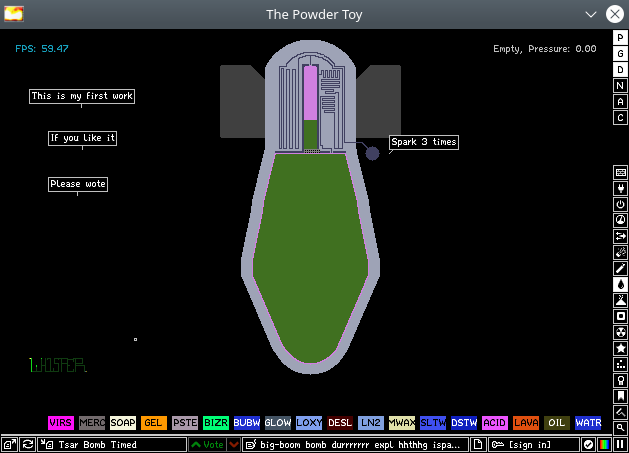Pause the simulation
This screenshot has height=453, width=629.
620,445
